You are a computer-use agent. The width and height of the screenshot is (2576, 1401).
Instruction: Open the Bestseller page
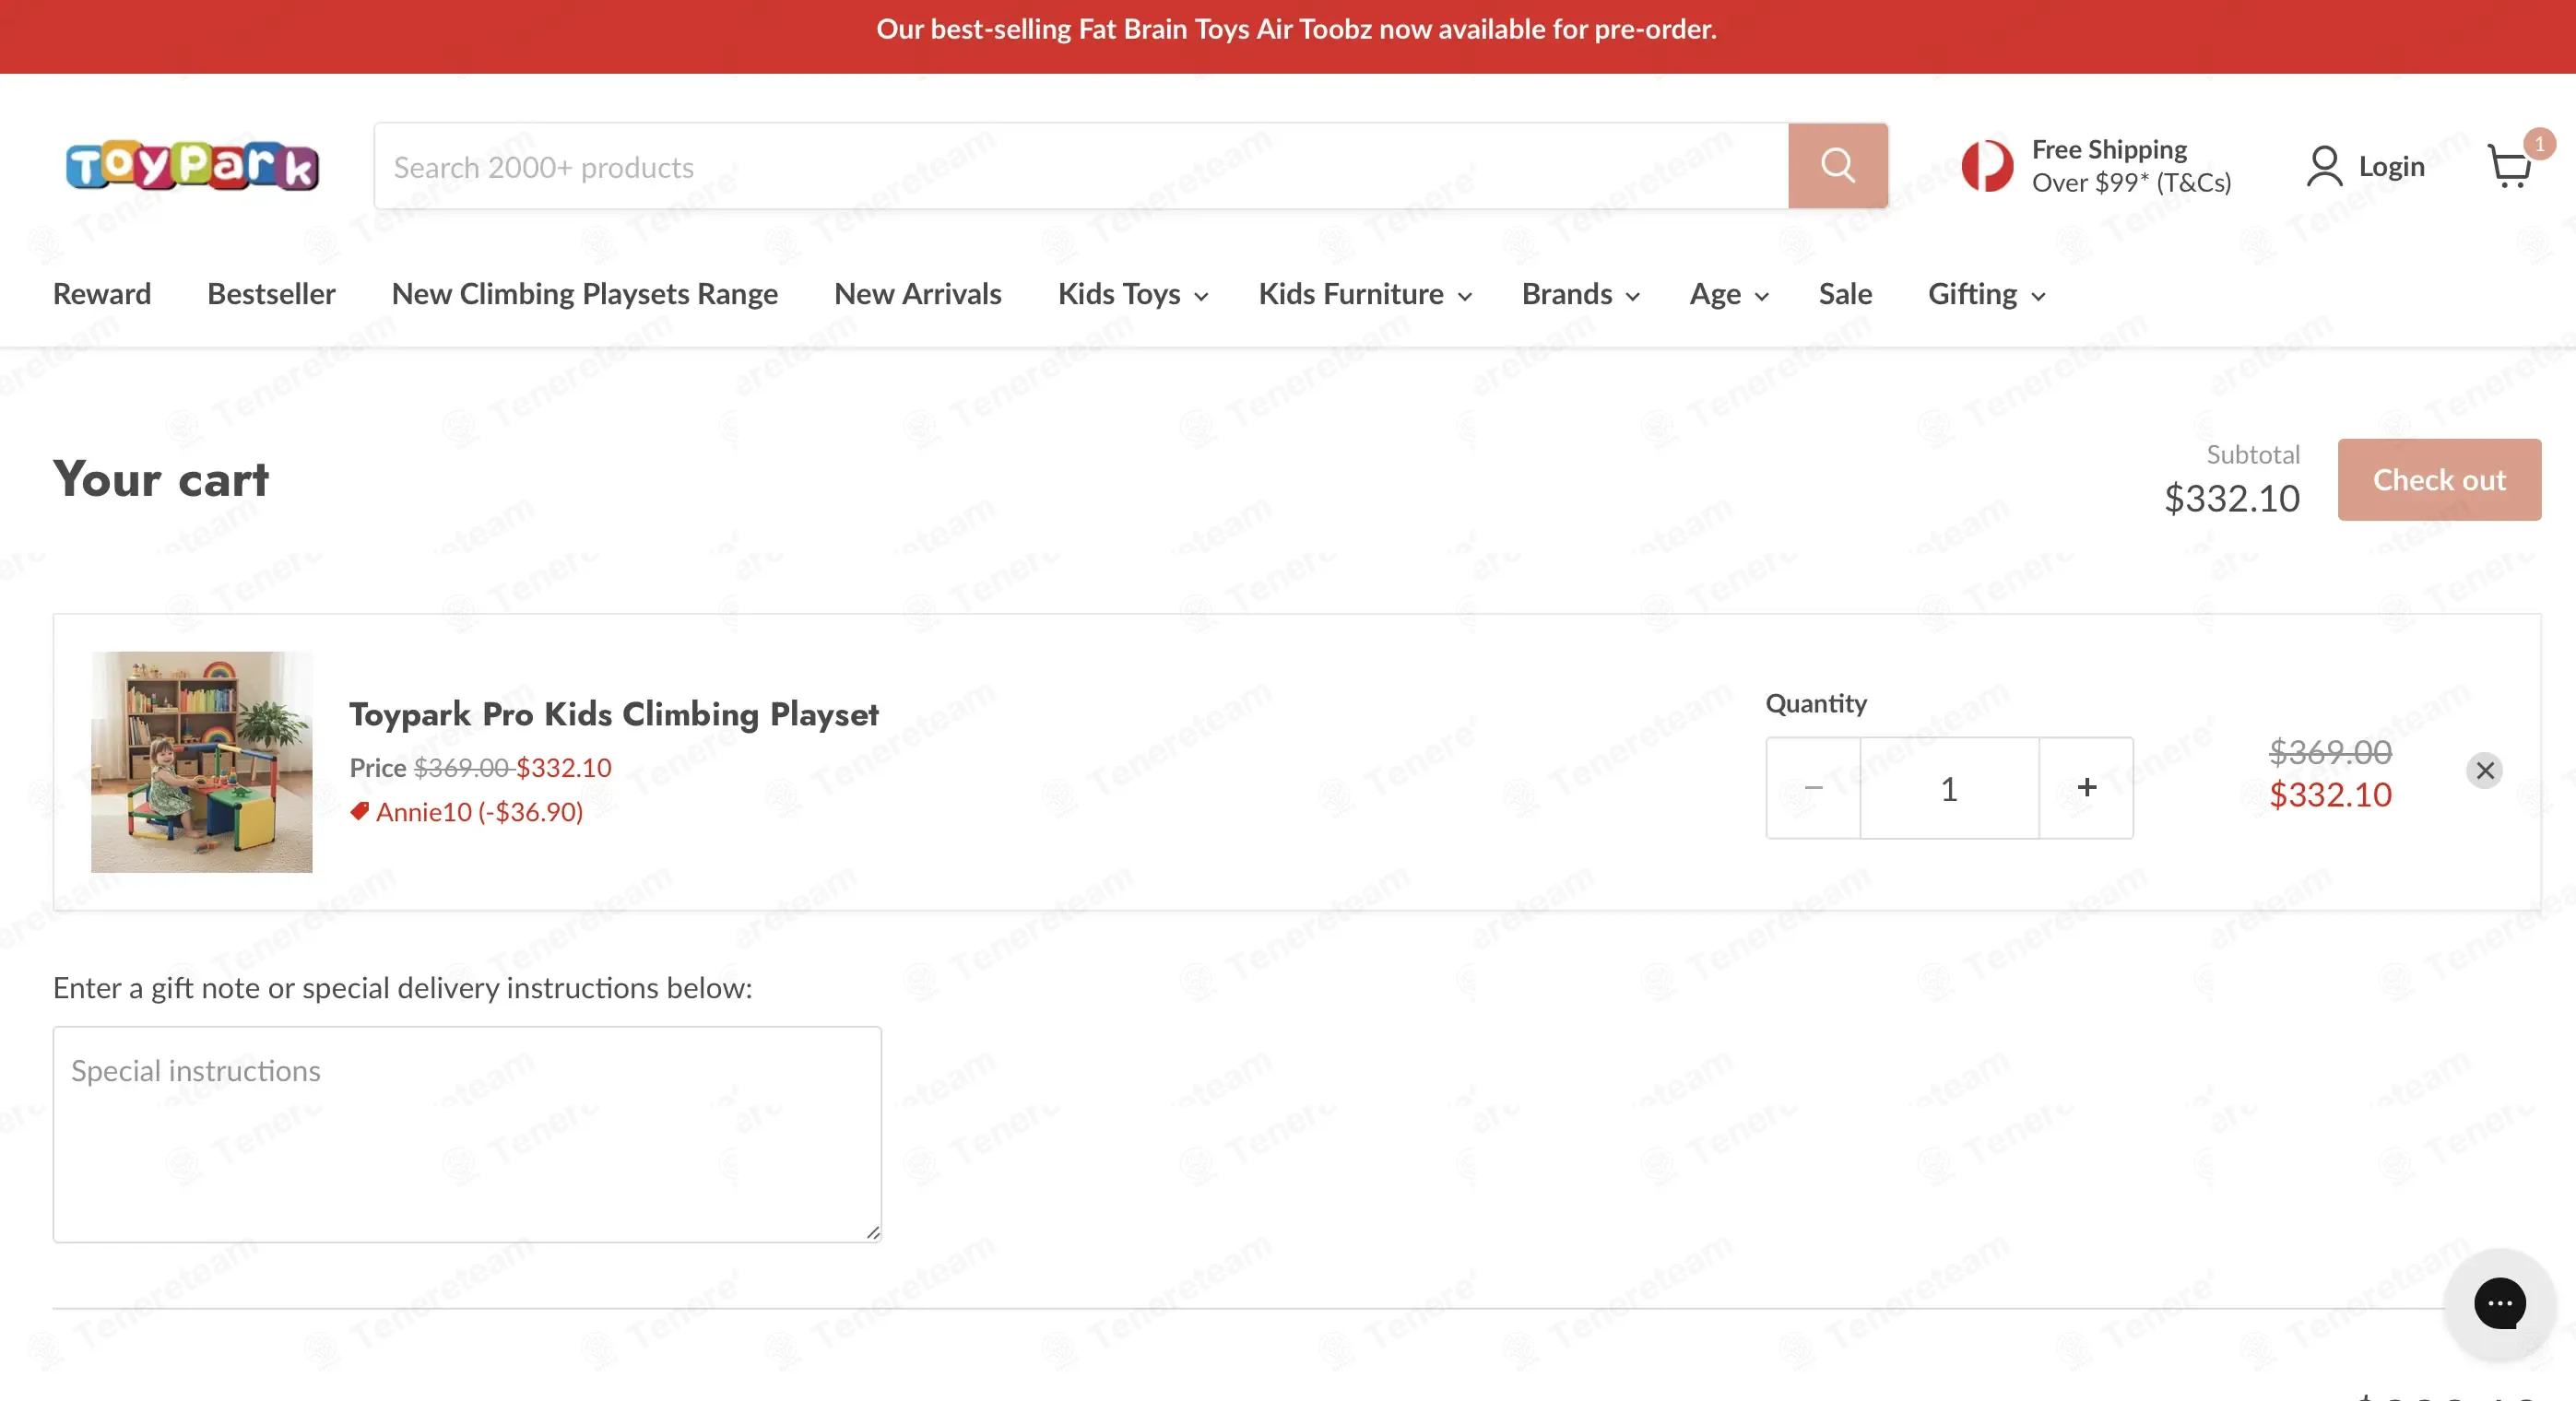coord(271,294)
